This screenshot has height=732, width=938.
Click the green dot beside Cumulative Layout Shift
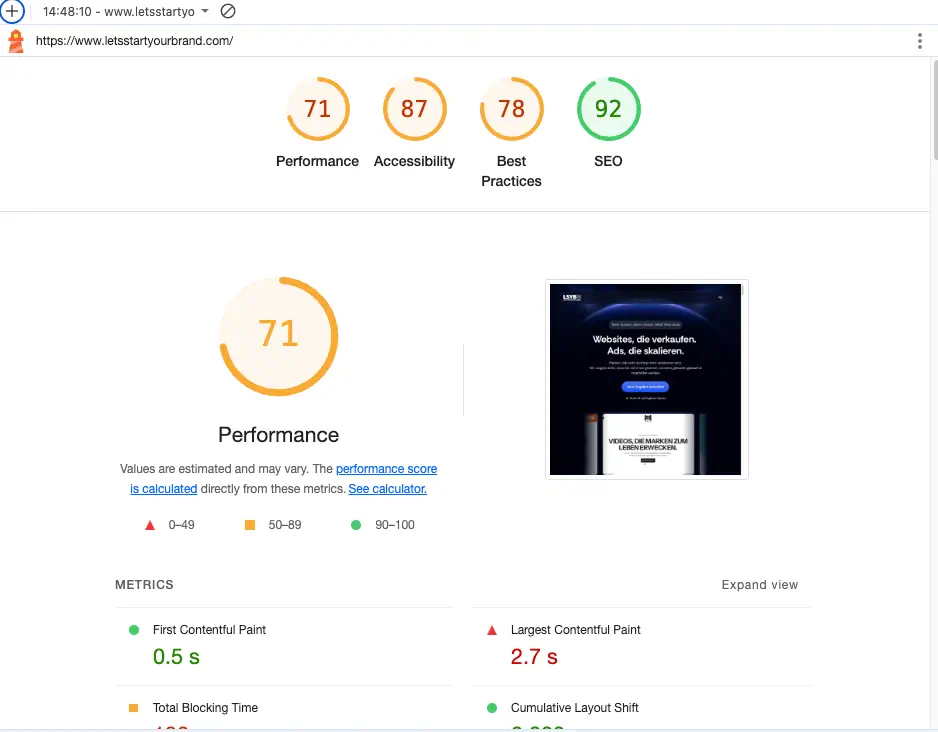pyautogui.click(x=492, y=708)
